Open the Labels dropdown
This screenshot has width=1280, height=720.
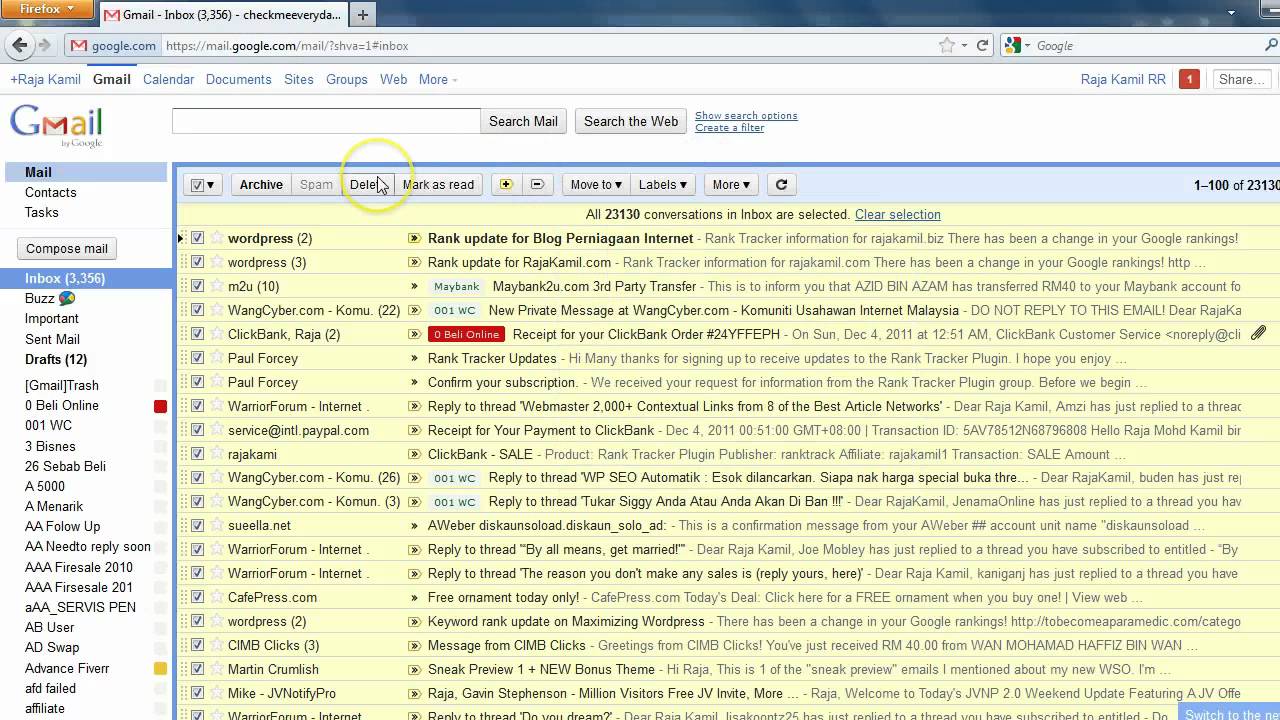pyautogui.click(x=662, y=184)
